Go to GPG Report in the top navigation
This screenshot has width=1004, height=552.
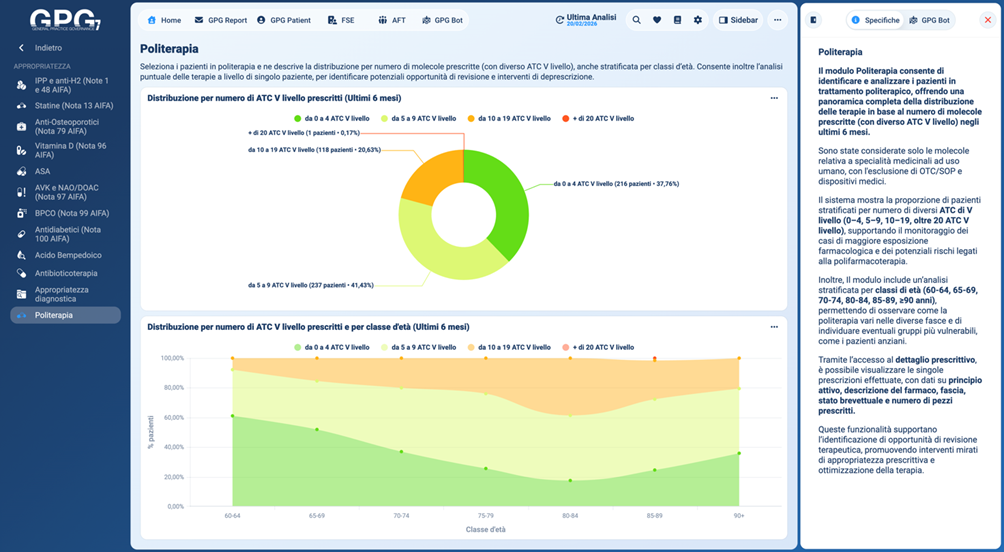(221, 20)
